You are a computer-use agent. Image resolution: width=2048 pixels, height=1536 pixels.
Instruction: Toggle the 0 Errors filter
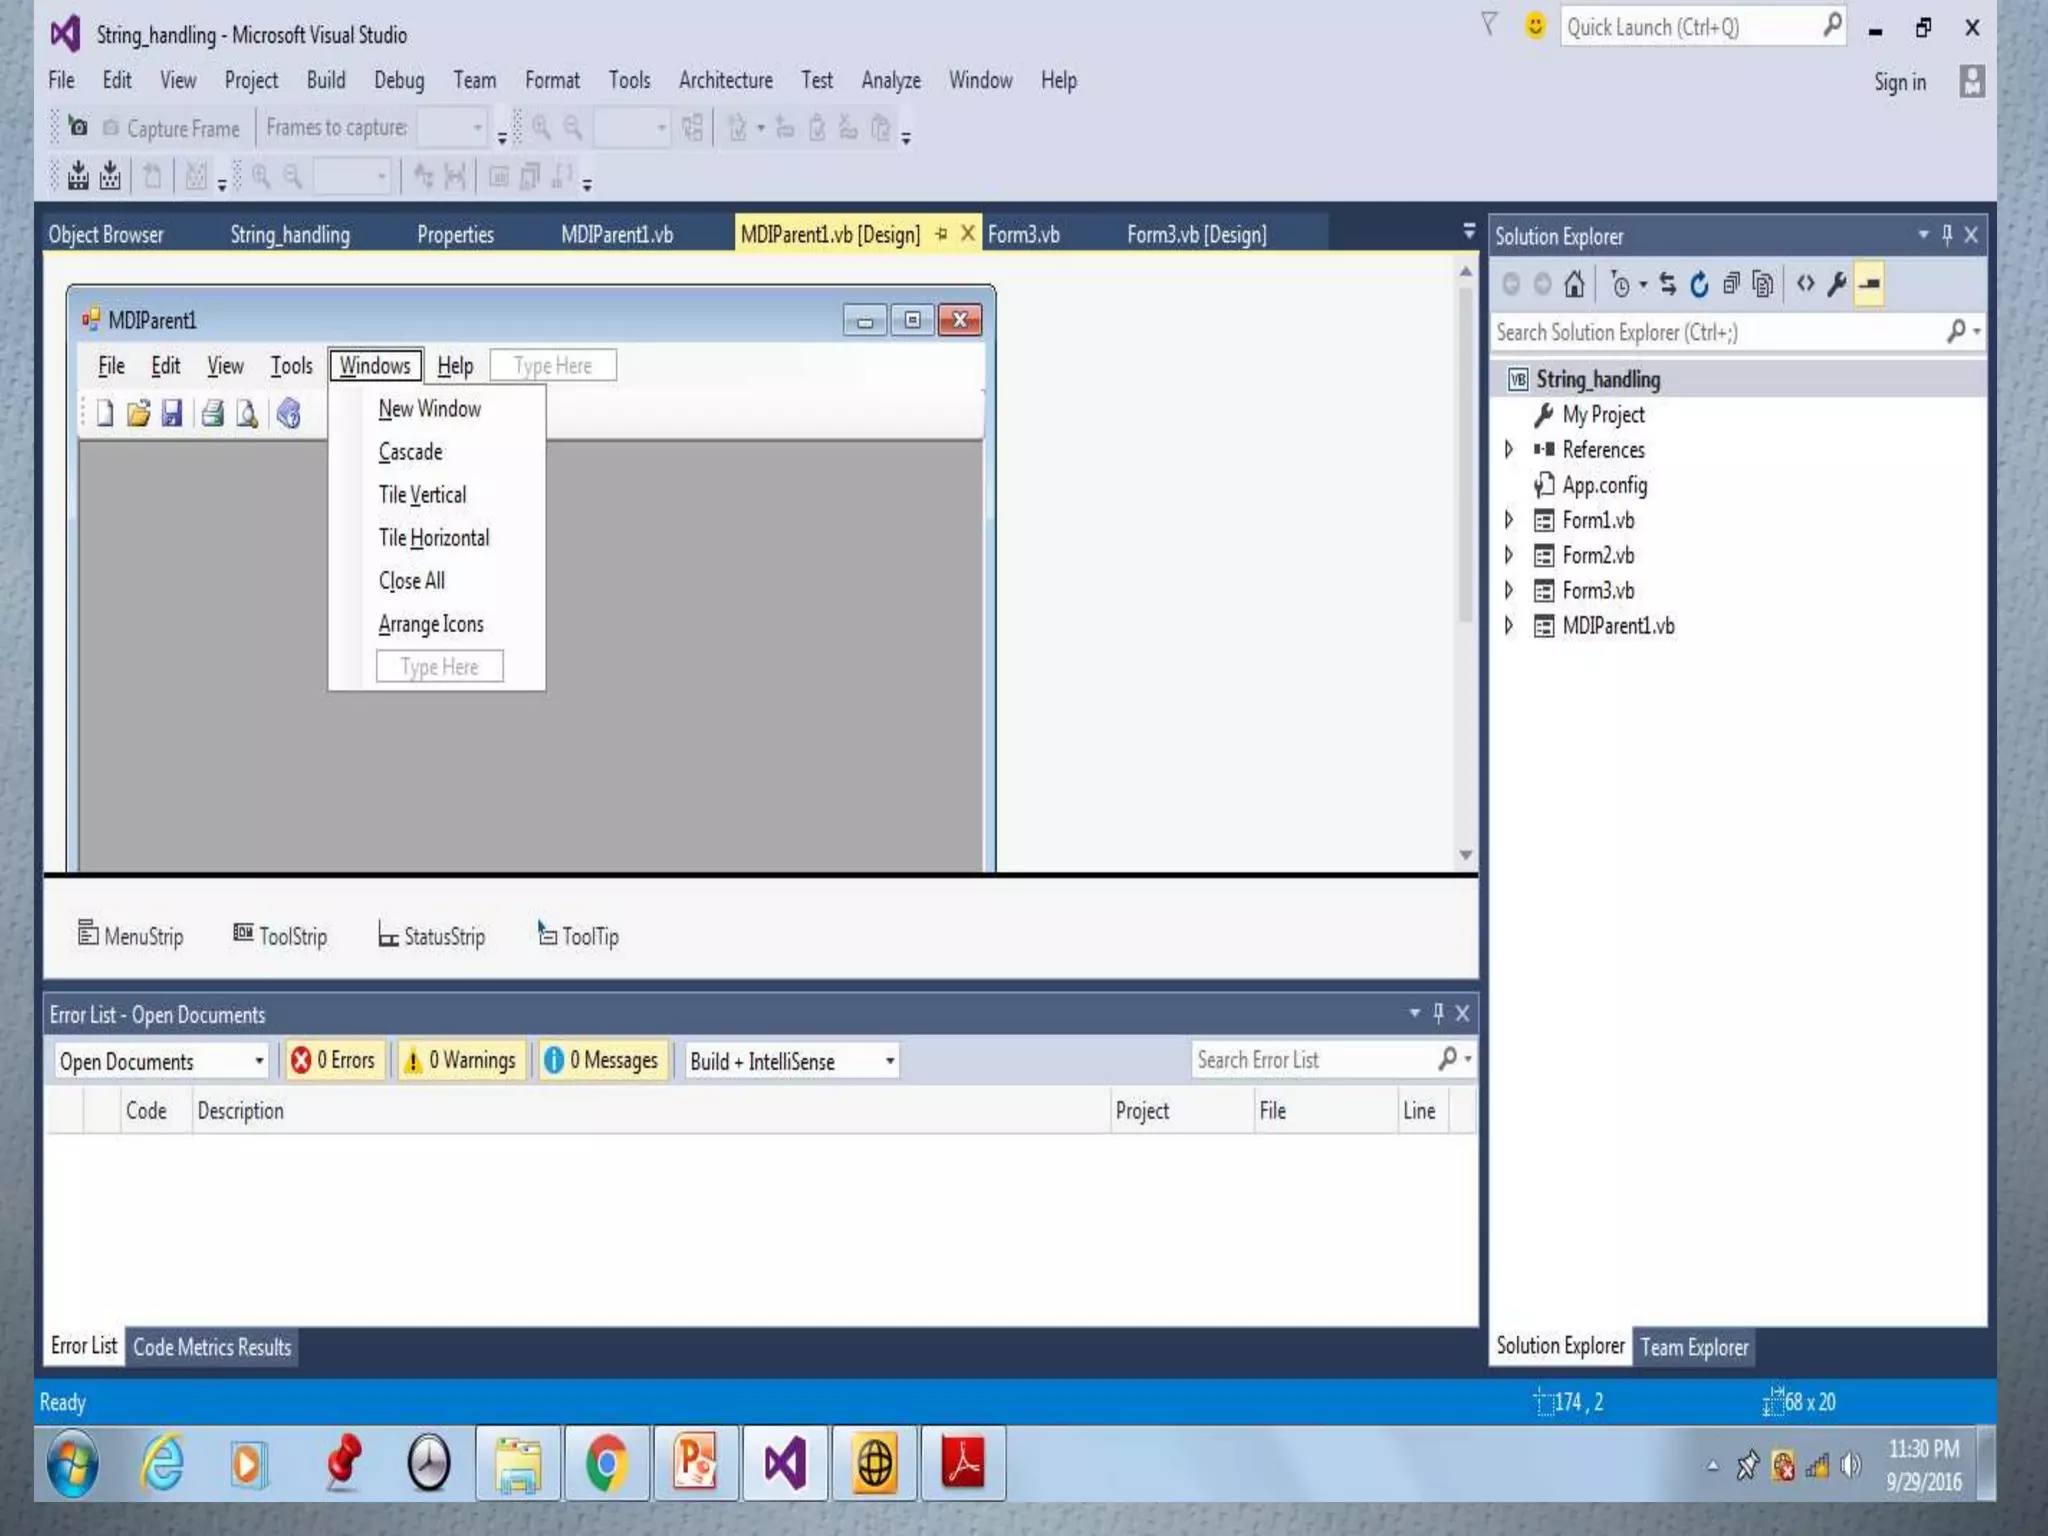[334, 1060]
